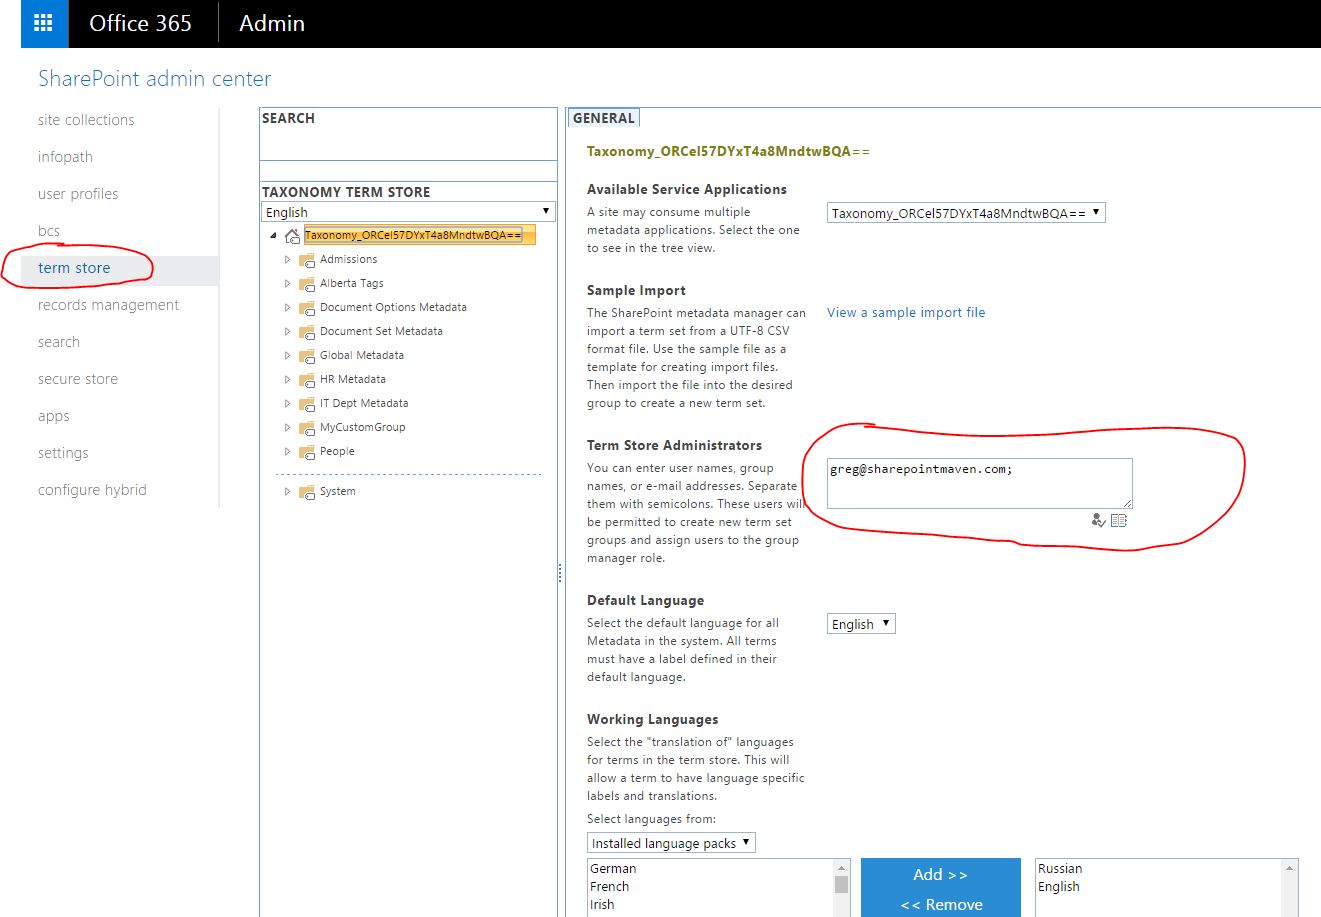Click inside the Term Store Administrators field
1321x917 pixels.
978,483
